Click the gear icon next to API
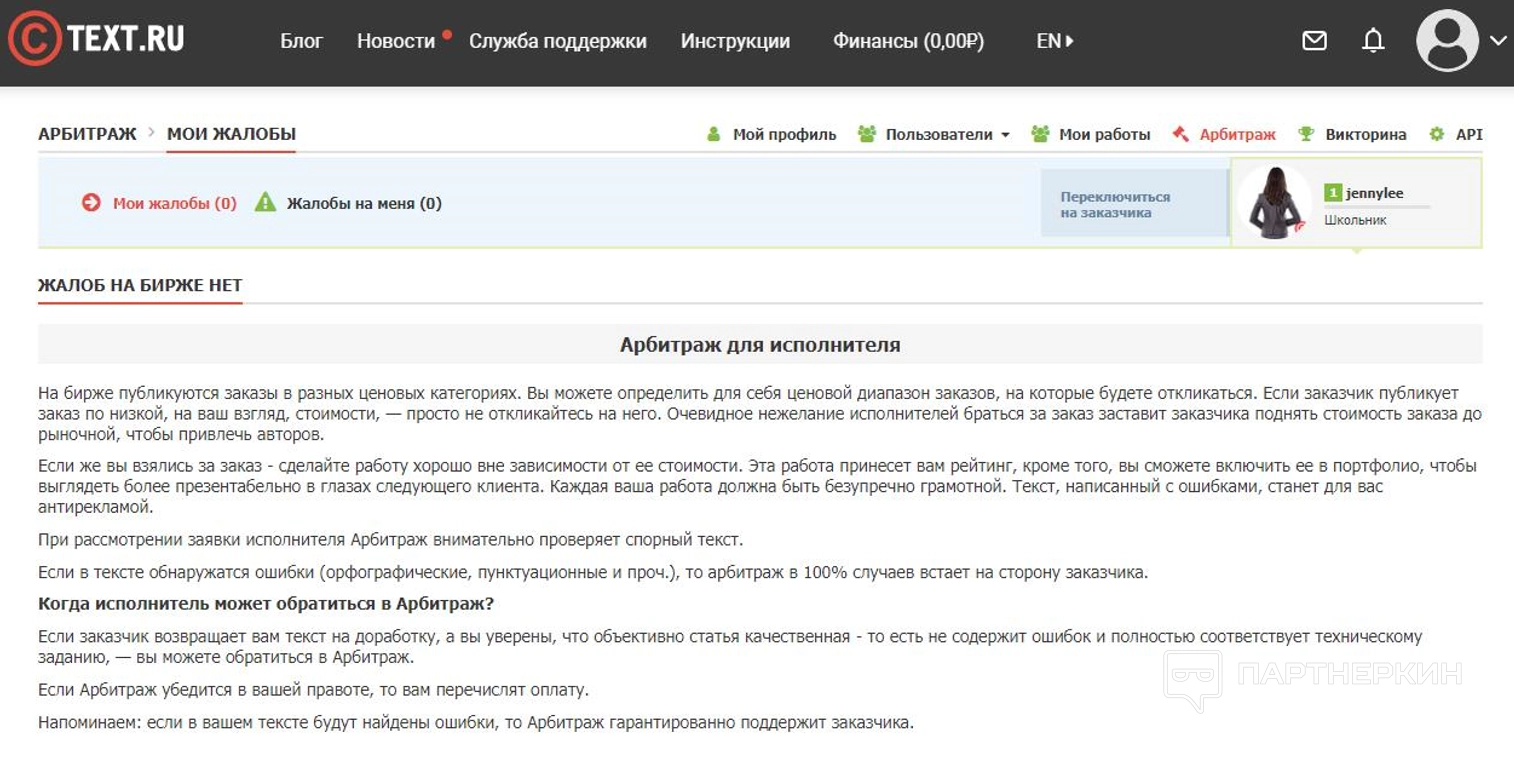The image size is (1514, 766). (1437, 134)
